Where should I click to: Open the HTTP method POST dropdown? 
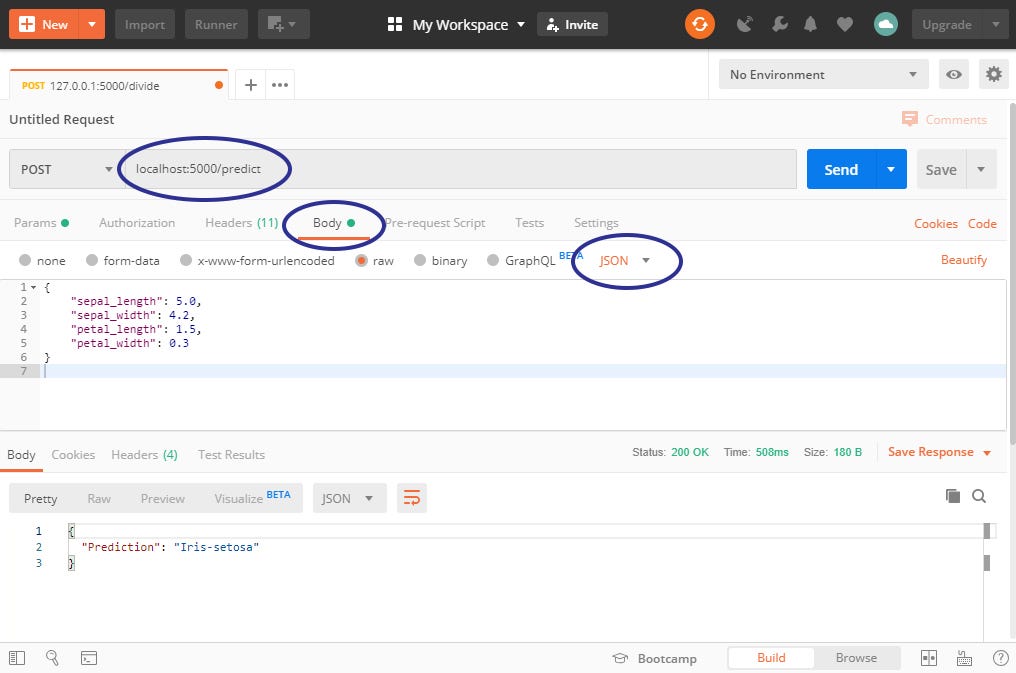[x=66, y=170]
